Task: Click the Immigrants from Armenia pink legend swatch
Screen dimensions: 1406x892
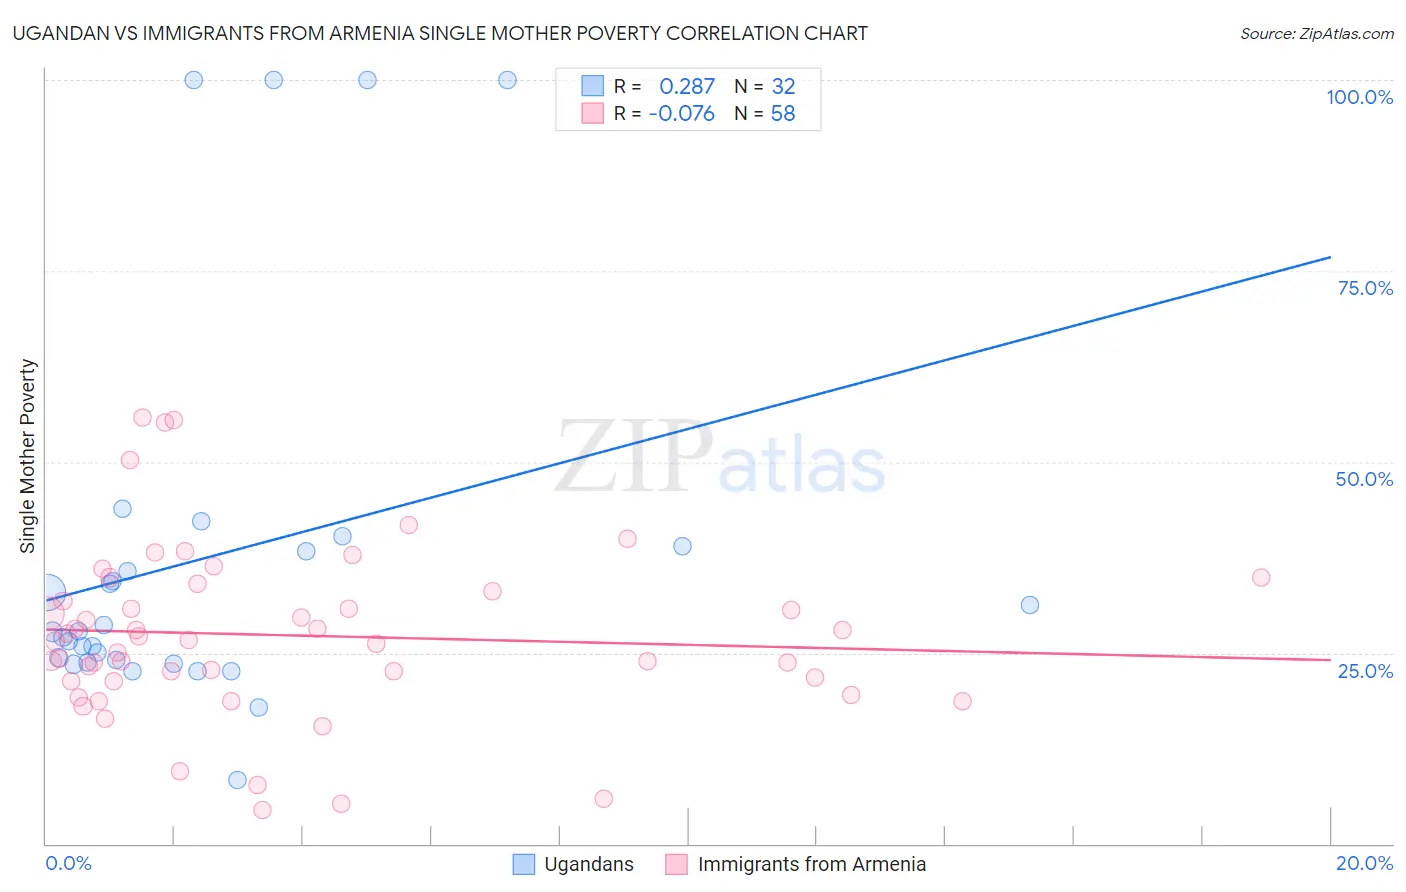Action: [677, 864]
